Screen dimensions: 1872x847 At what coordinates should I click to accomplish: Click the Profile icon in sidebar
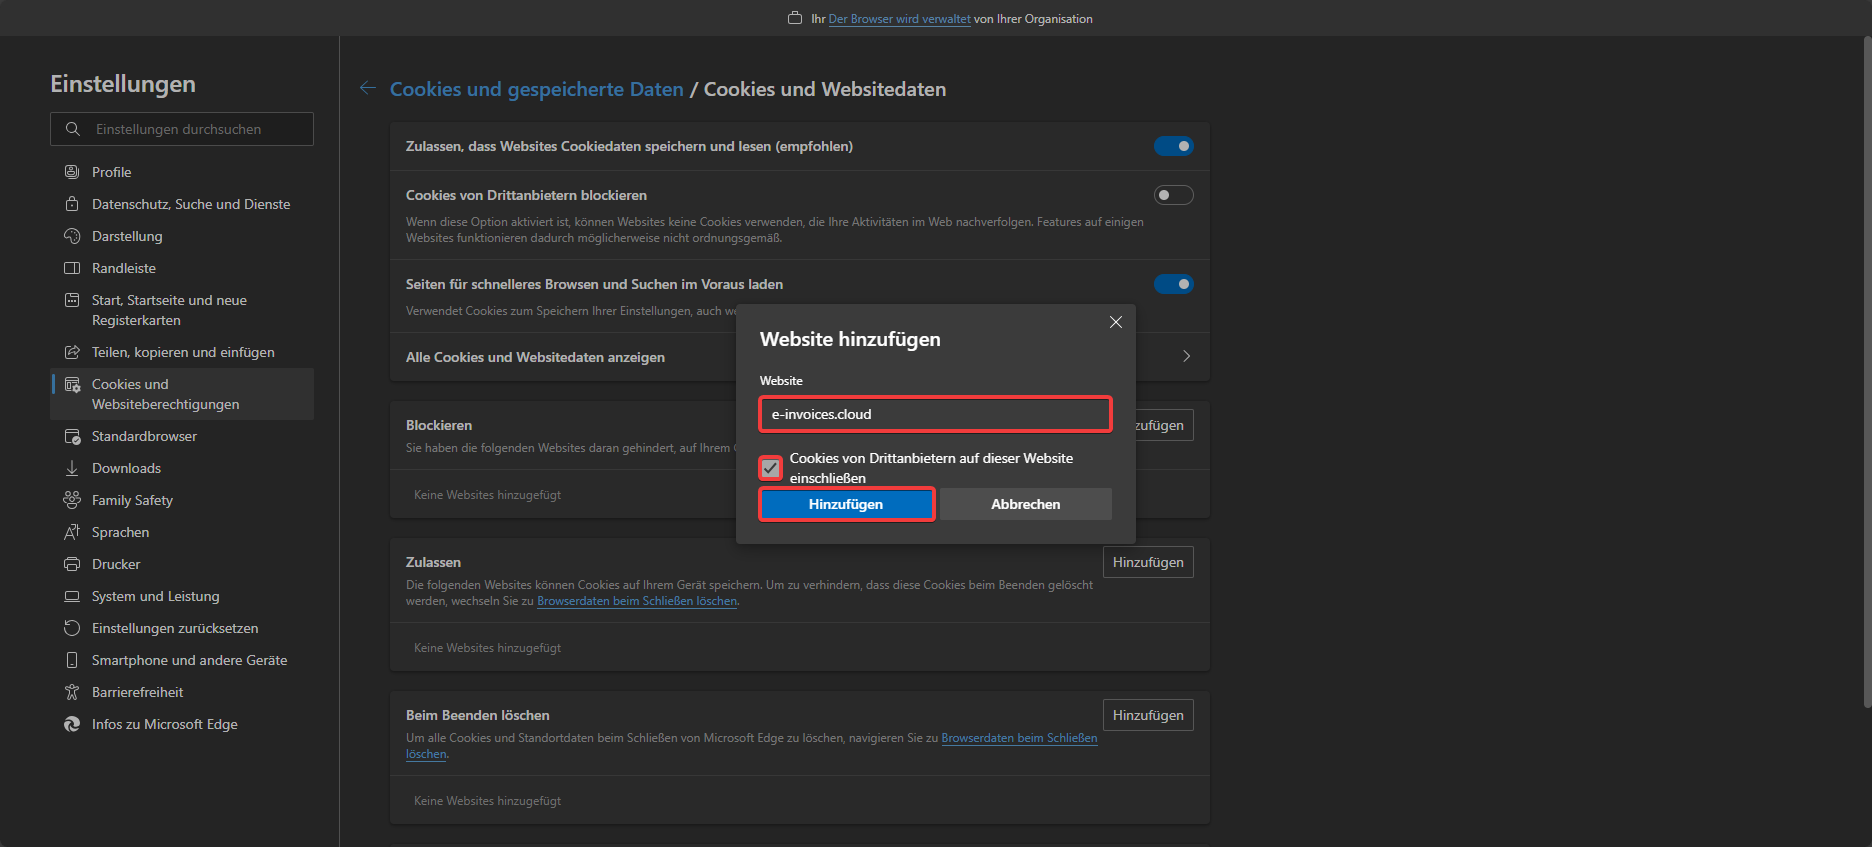pyautogui.click(x=72, y=172)
